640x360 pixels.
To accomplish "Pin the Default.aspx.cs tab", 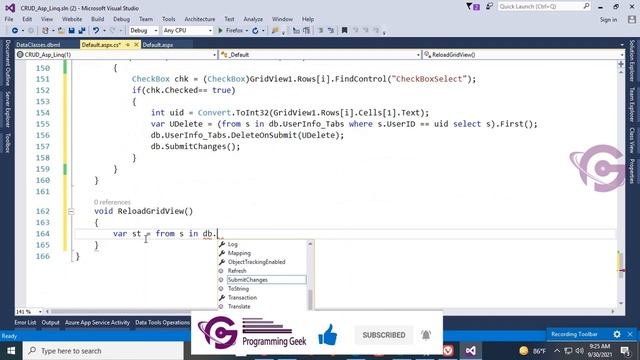I will pos(128,44).
